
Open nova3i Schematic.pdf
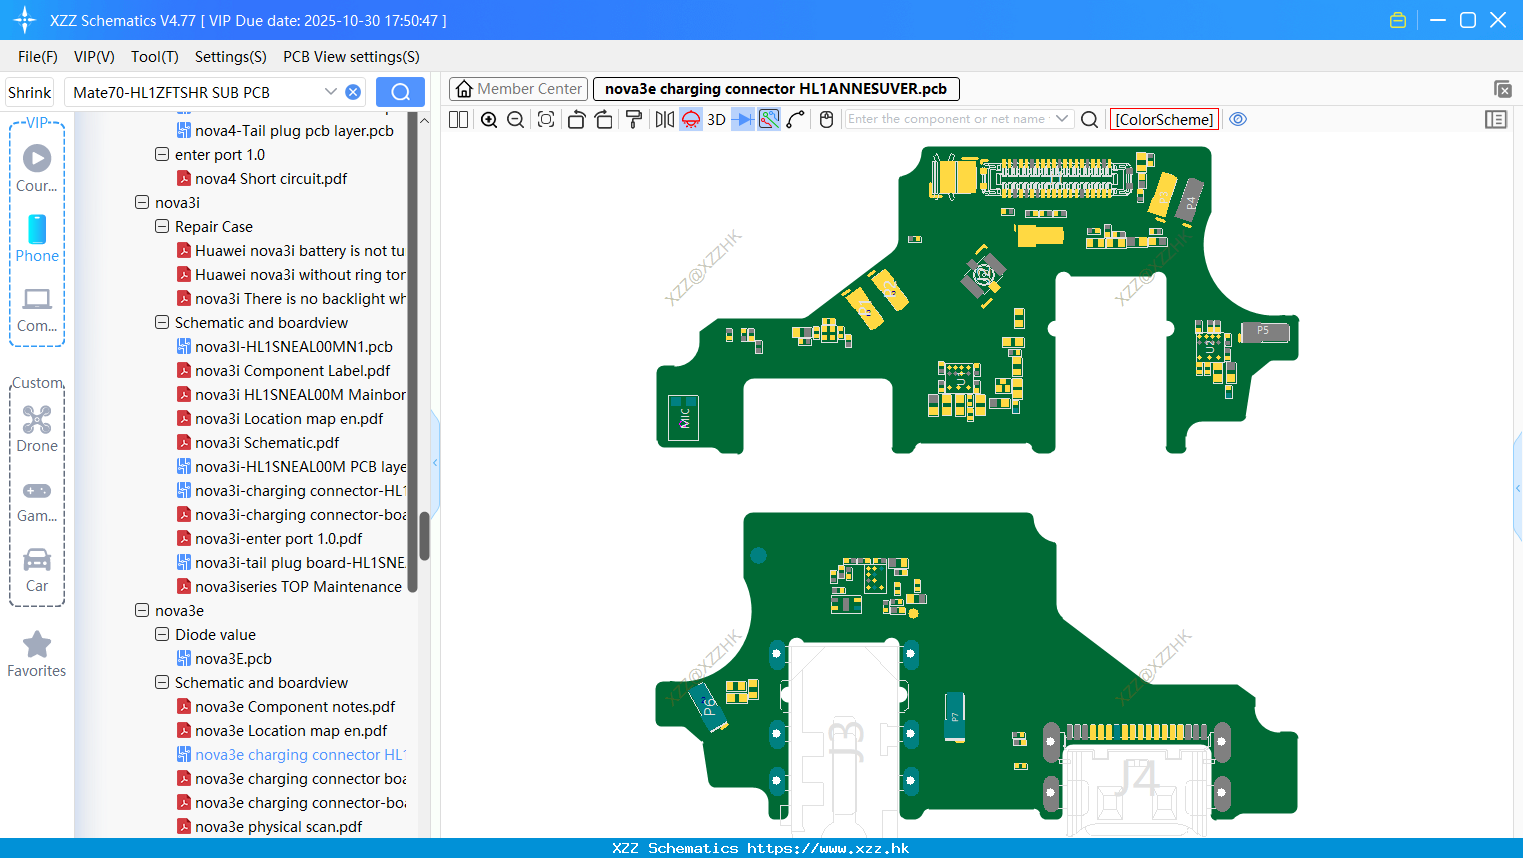pos(267,443)
